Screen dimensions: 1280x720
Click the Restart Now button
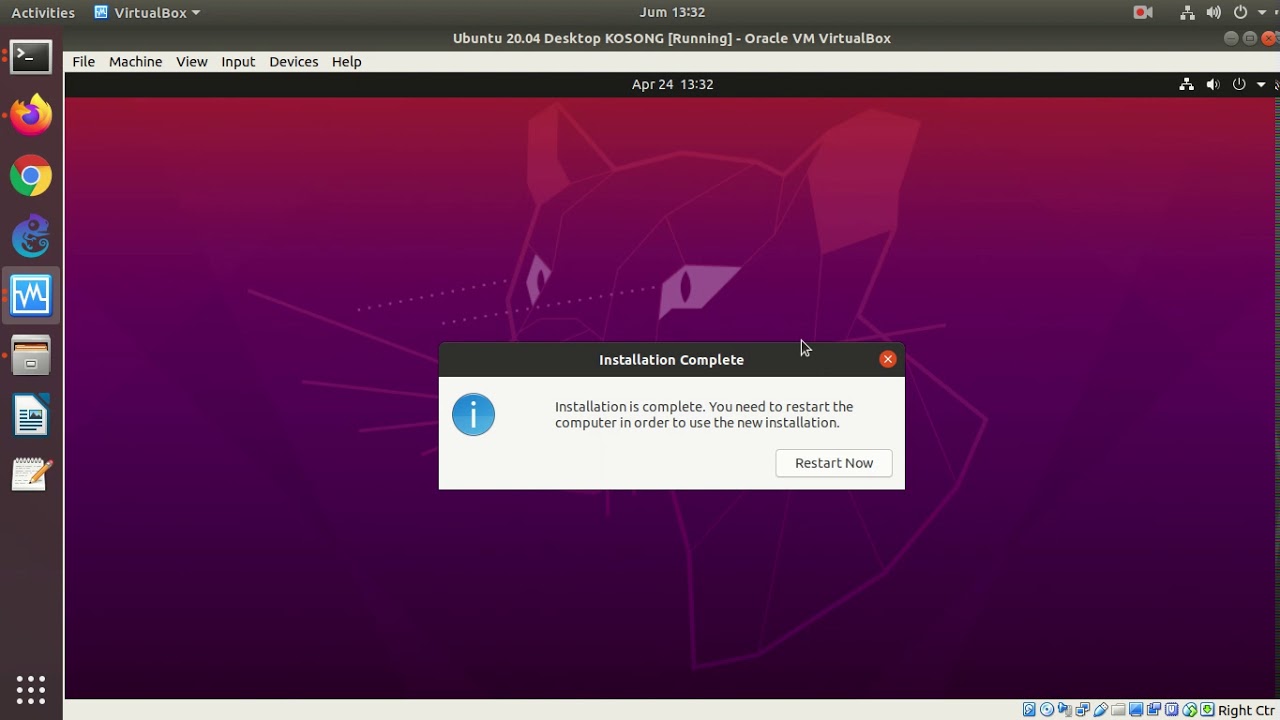[x=834, y=463]
